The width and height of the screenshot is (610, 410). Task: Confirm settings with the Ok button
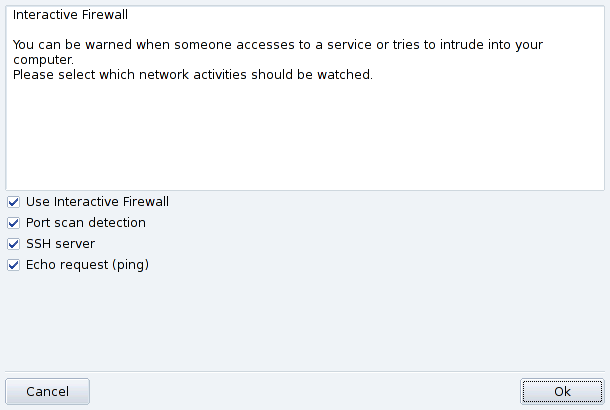point(562,391)
